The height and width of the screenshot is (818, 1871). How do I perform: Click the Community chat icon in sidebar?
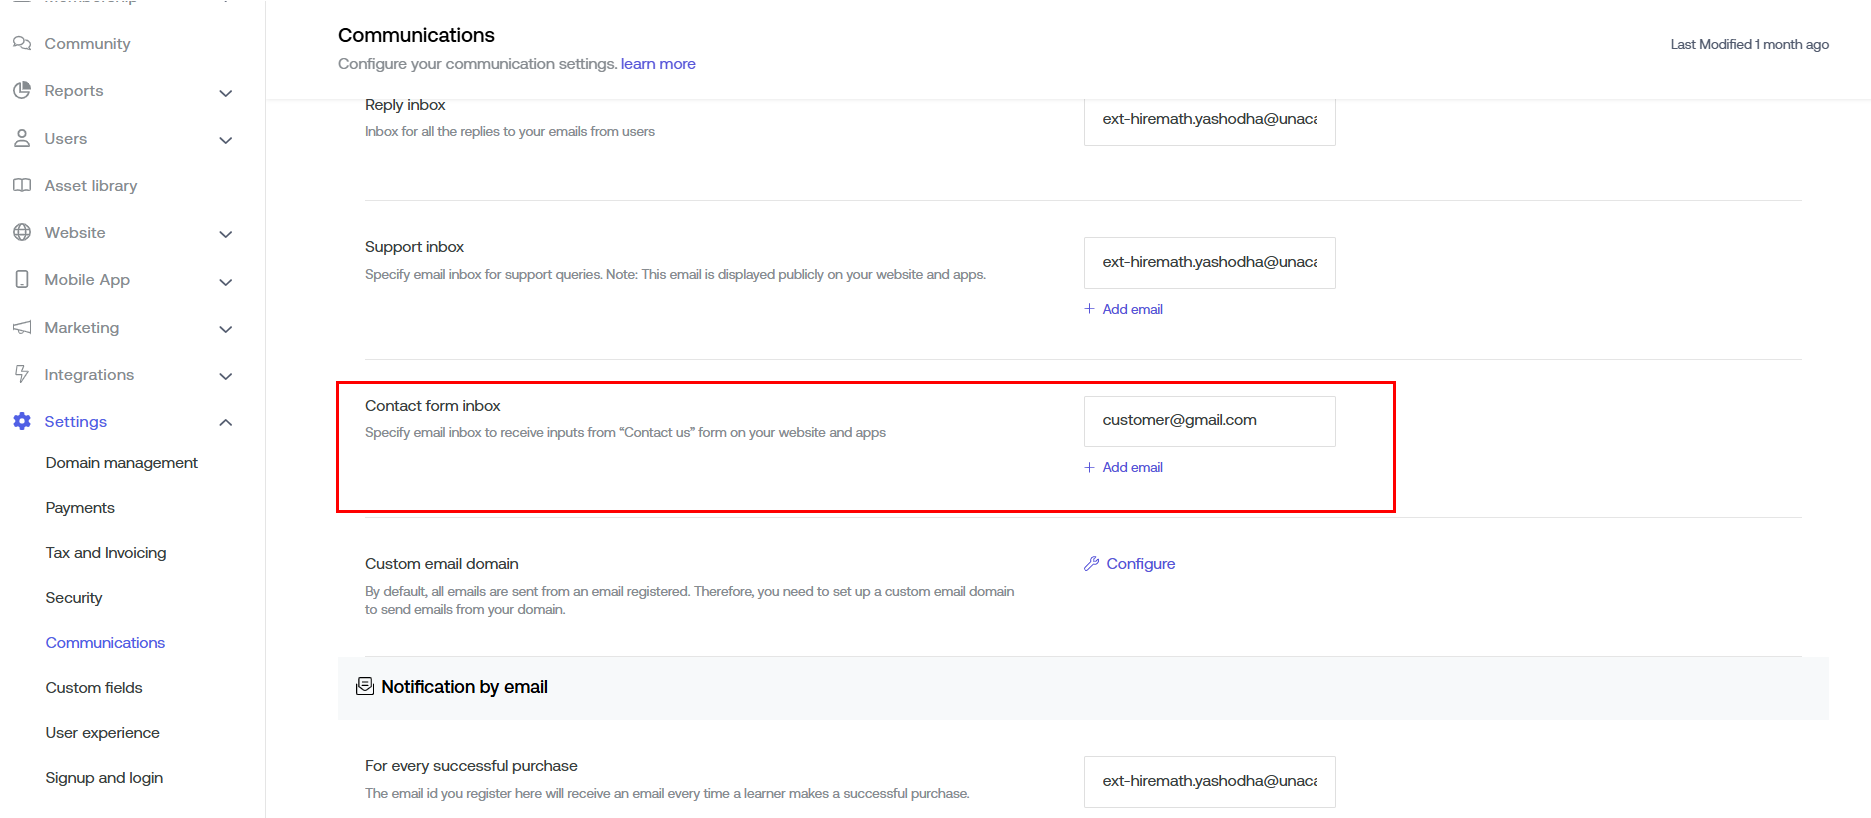pos(21,44)
